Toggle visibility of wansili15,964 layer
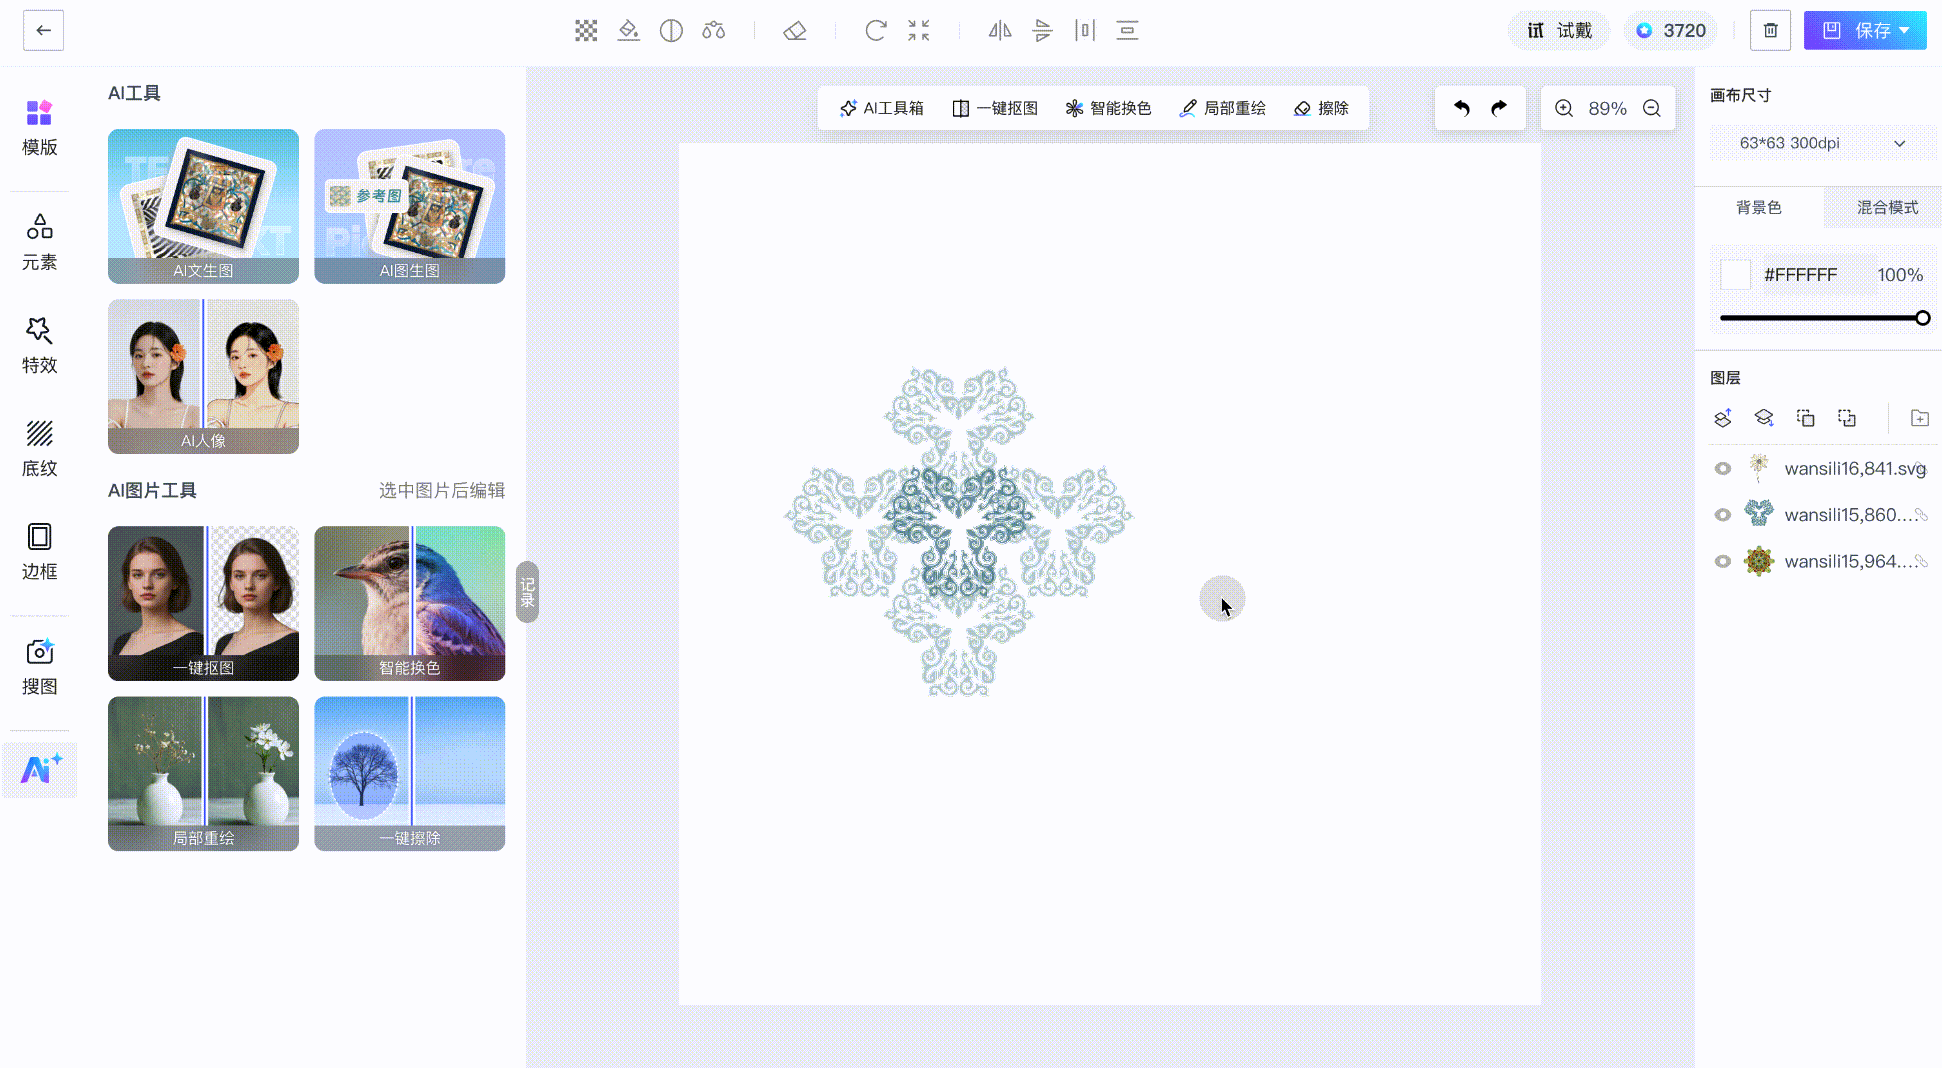The height and width of the screenshot is (1068, 1942). pos(1722,561)
